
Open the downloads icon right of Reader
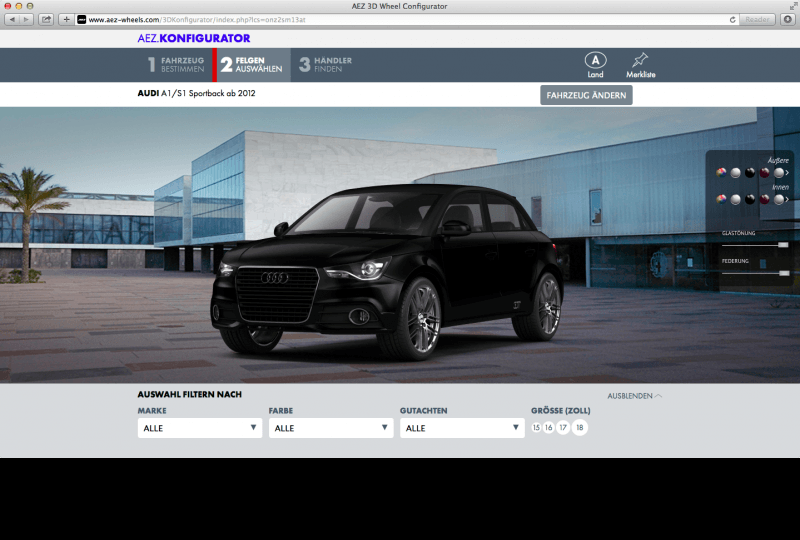click(x=788, y=19)
